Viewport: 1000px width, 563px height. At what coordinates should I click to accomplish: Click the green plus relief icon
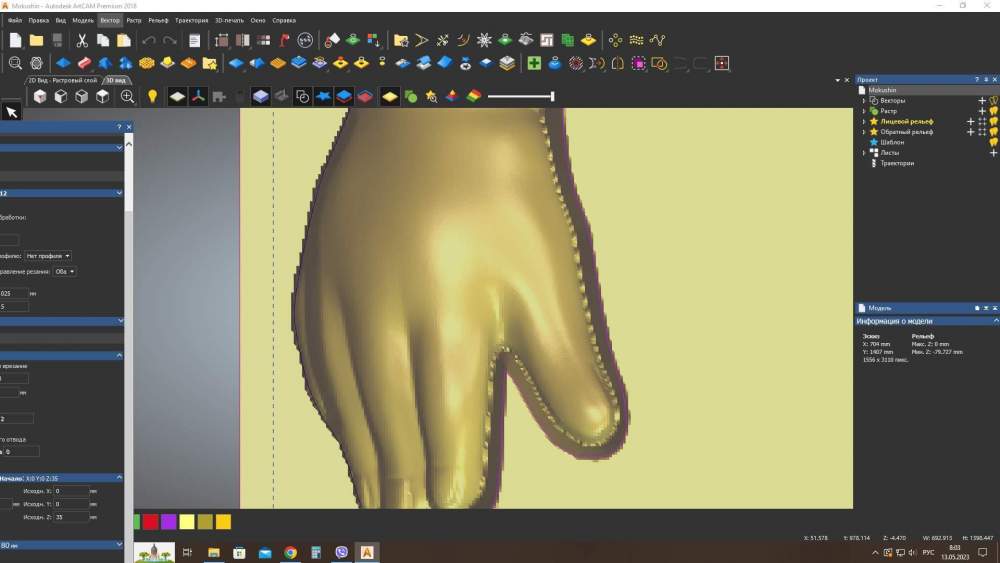(x=534, y=63)
